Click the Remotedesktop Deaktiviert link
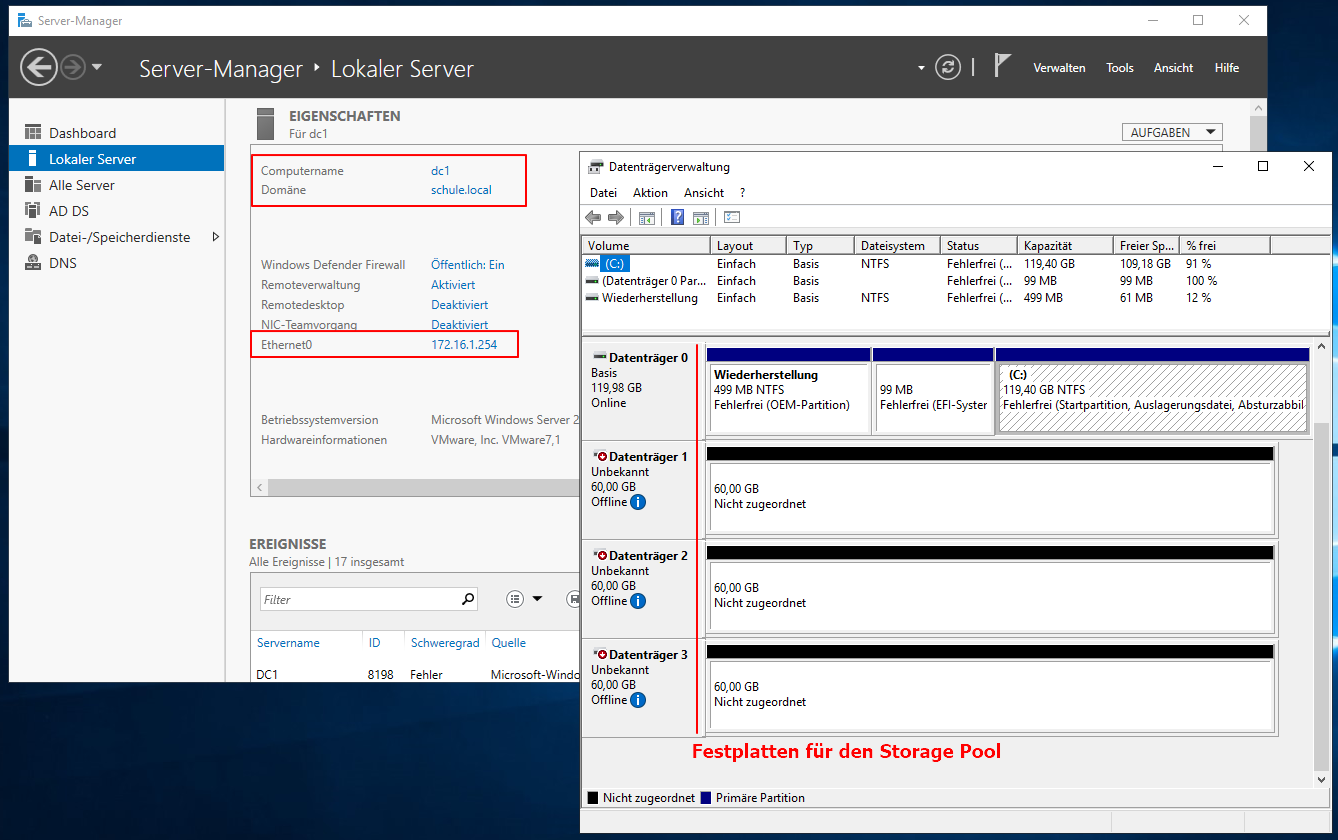Screen dimensions: 1338x840 459,304
